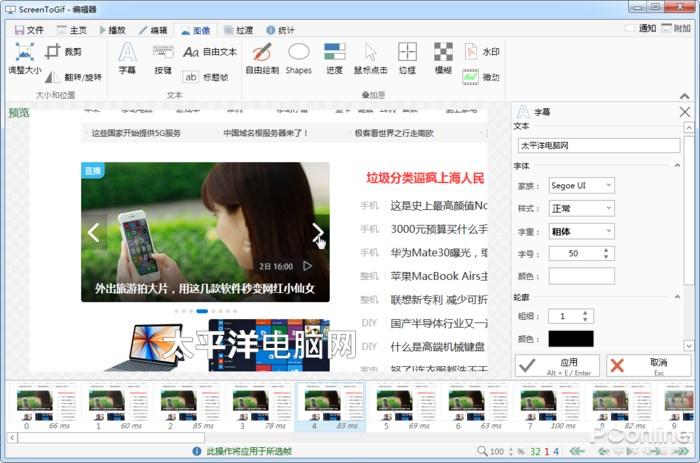Image resolution: width=700 pixels, height=463 pixels.
Task: Select frame 0 thumbnail (66 ms)
Action: pyautogui.click(x=42, y=407)
